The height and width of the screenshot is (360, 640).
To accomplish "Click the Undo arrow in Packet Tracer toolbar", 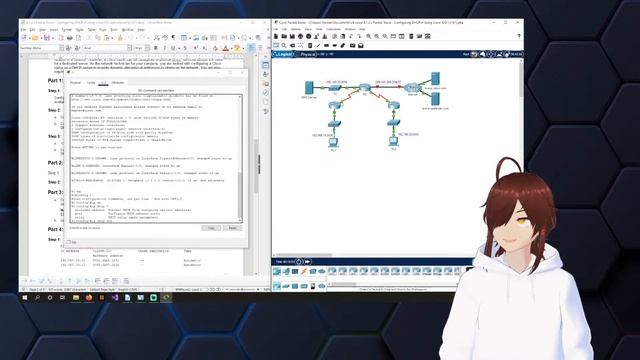I will coord(351,36).
